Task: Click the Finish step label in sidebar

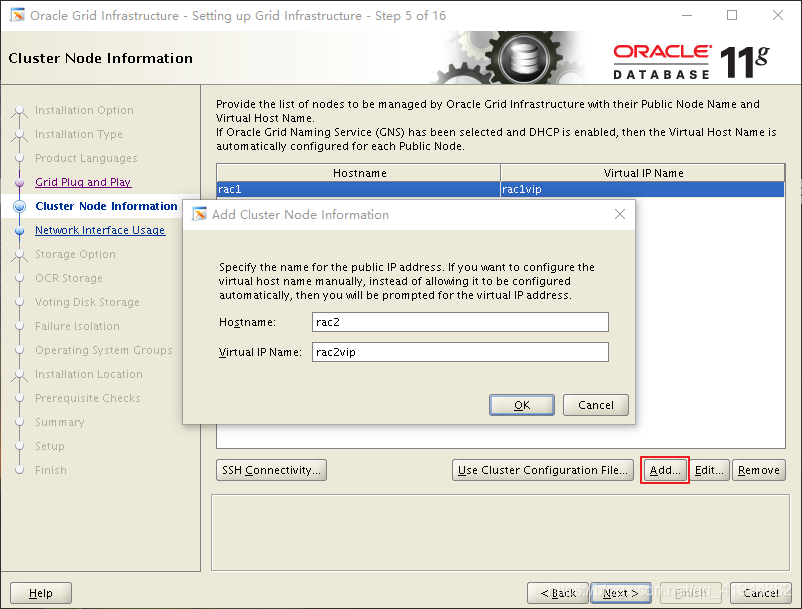Action: pyautogui.click(x=51, y=470)
